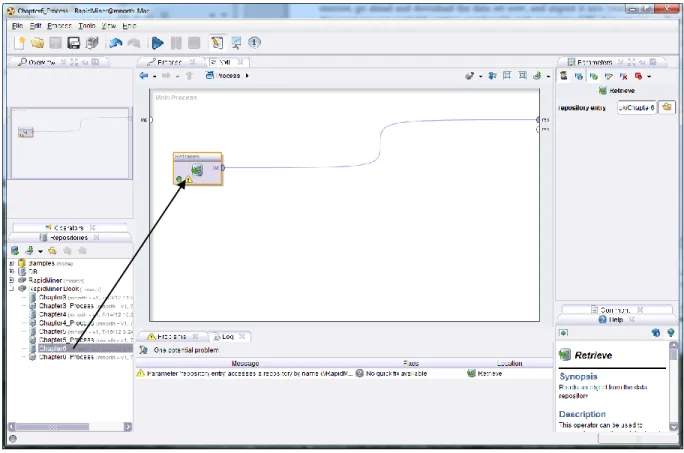Expand the Samples repository node
The height and width of the screenshot is (453, 684).
[12, 263]
